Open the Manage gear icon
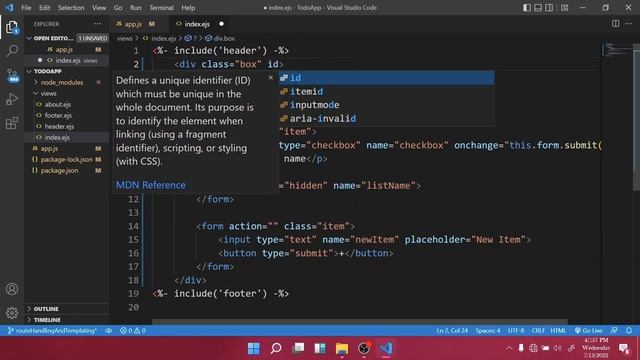Screen dimensions: 640x360 tap(12, 313)
